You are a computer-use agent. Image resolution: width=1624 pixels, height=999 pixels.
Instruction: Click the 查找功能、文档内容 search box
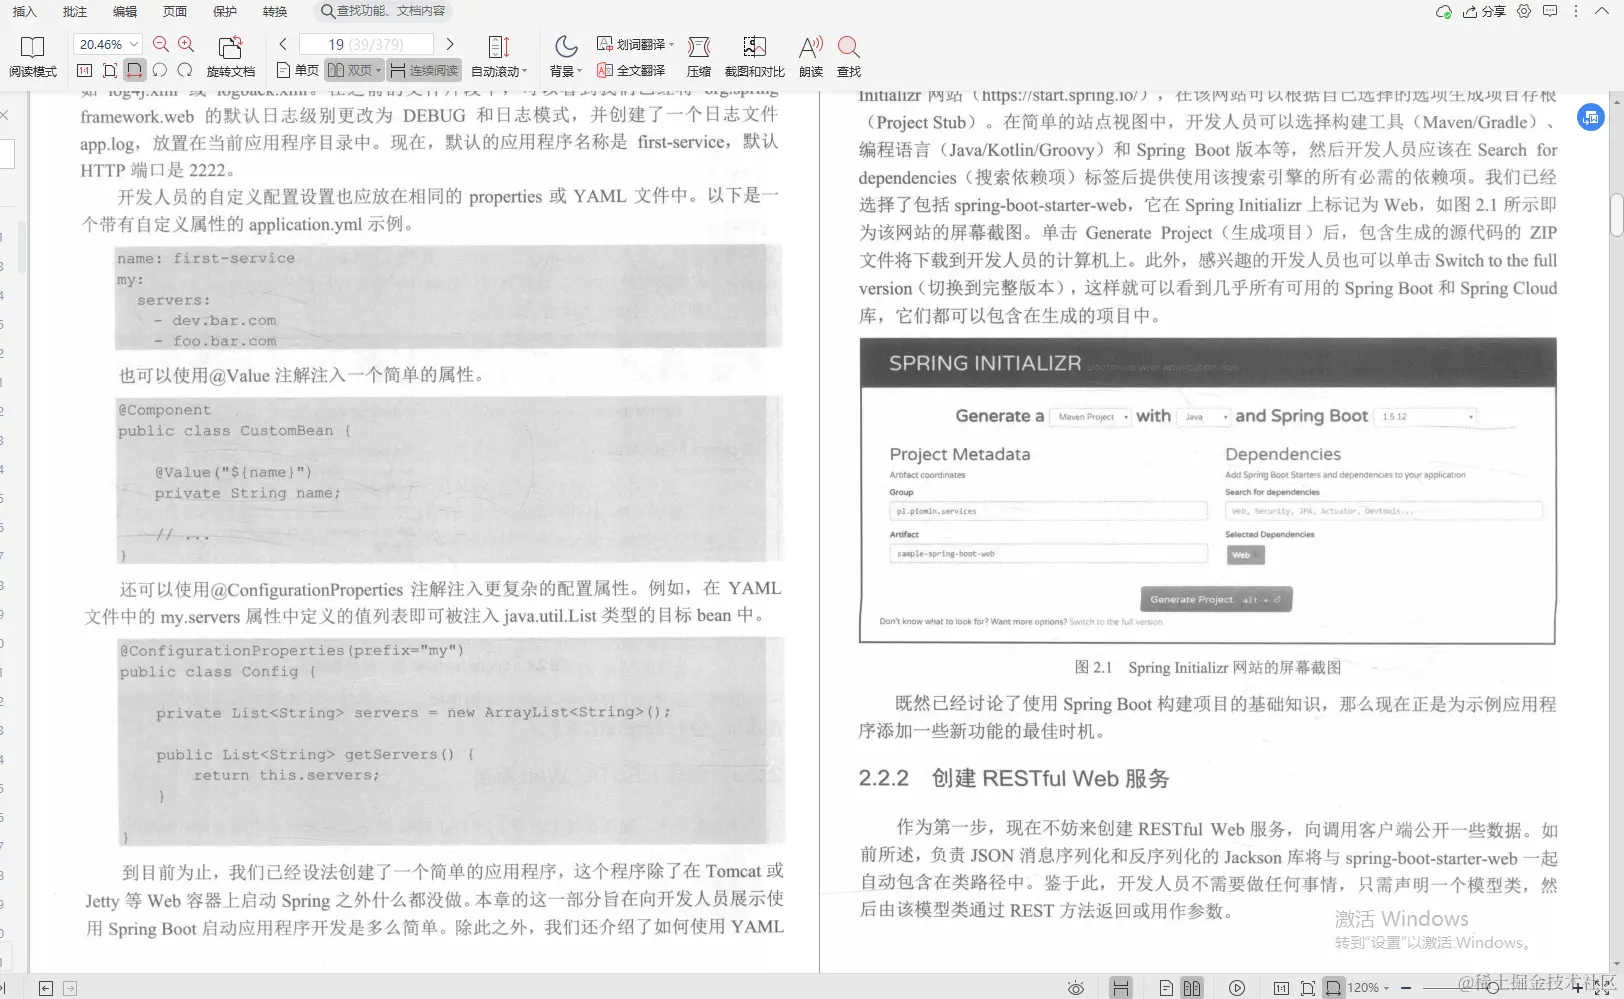[x=382, y=12]
